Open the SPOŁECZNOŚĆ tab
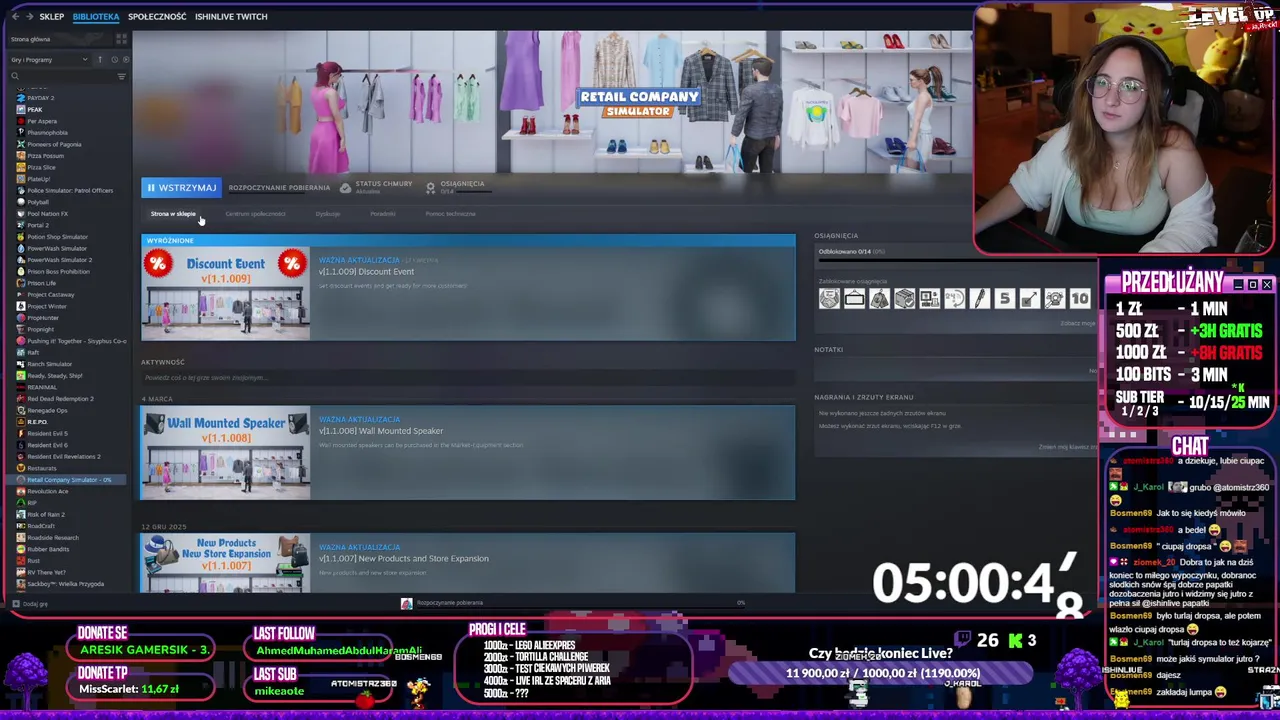The image size is (1280, 720). click(157, 17)
